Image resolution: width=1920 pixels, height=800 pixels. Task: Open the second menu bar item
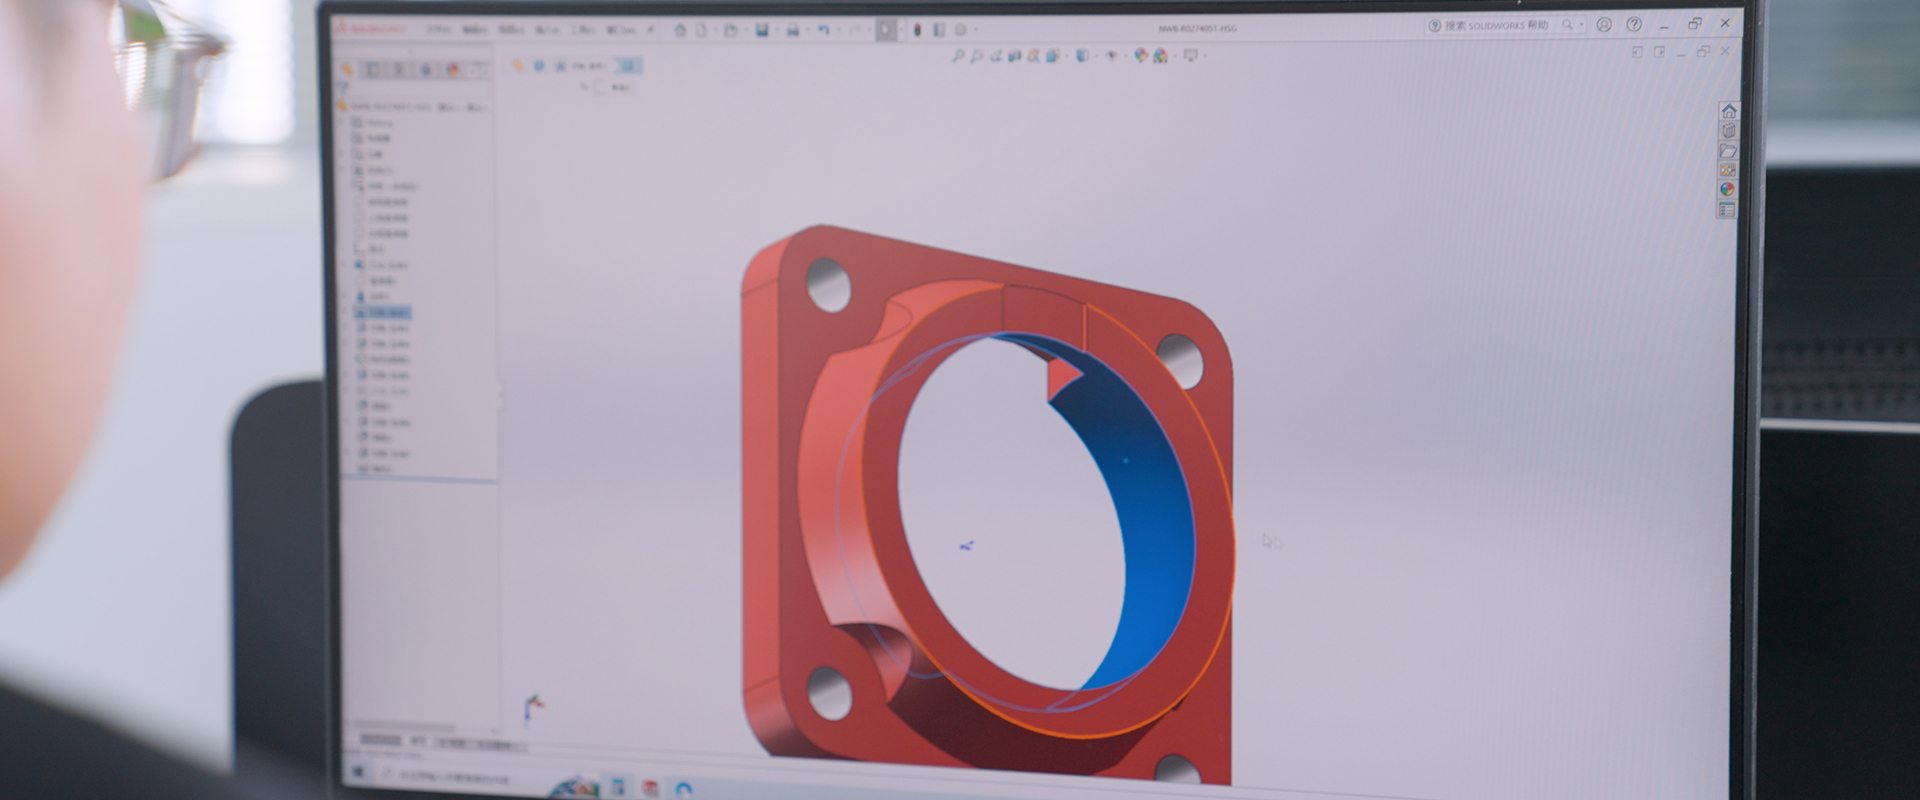(474, 30)
